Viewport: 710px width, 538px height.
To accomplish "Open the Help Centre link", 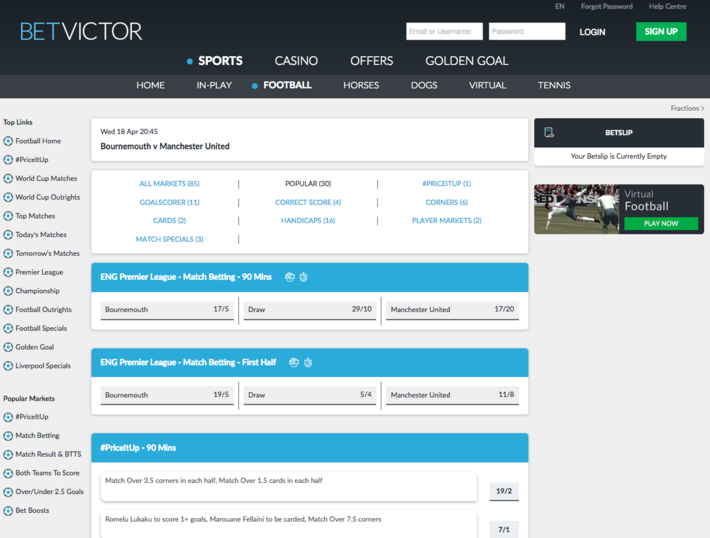I will click(x=667, y=6).
